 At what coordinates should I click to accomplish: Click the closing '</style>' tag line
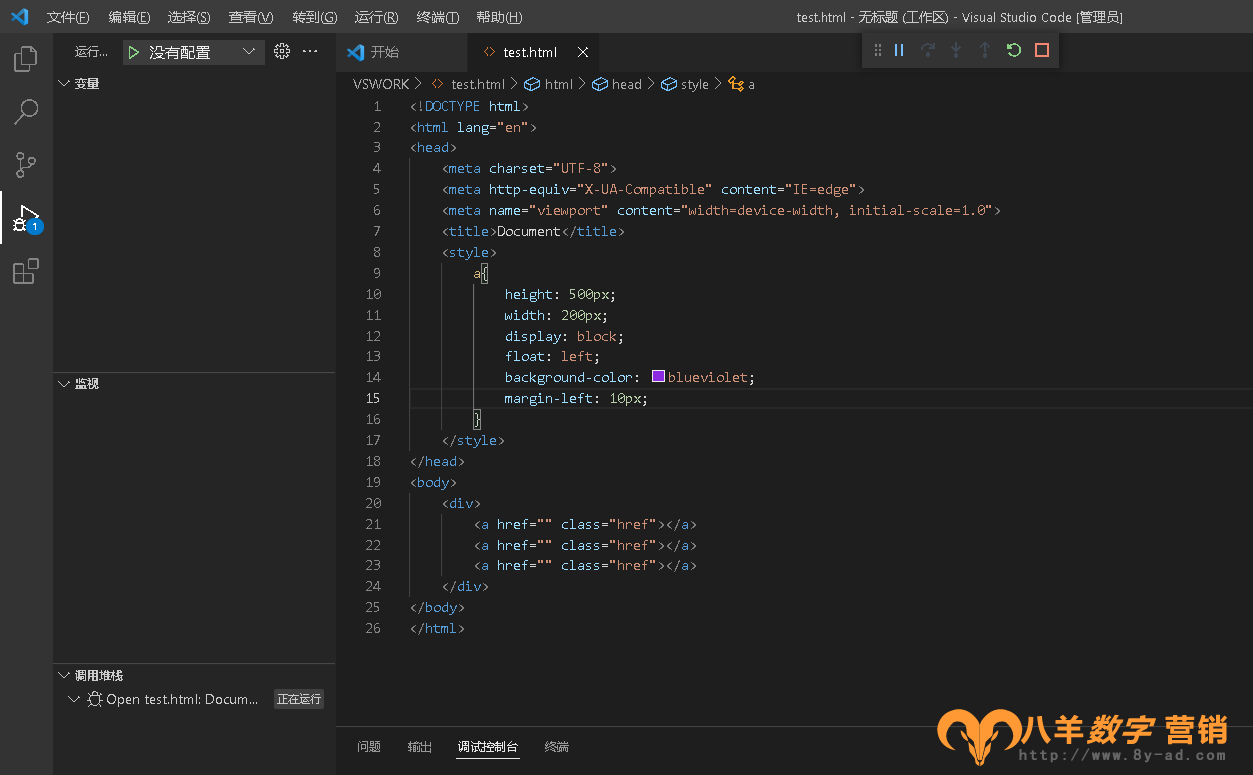pos(473,440)
